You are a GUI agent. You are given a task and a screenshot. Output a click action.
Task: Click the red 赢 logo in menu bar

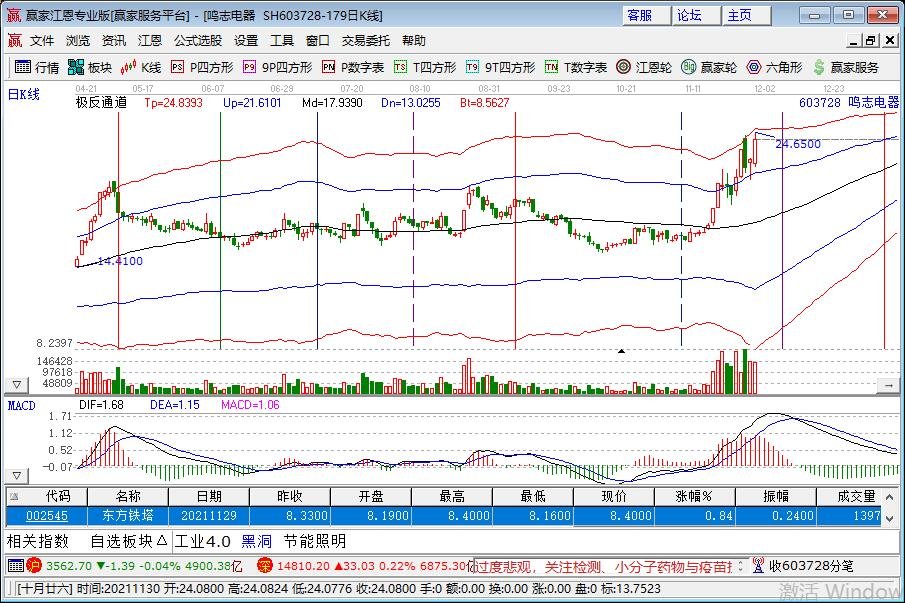coord(14,40)
